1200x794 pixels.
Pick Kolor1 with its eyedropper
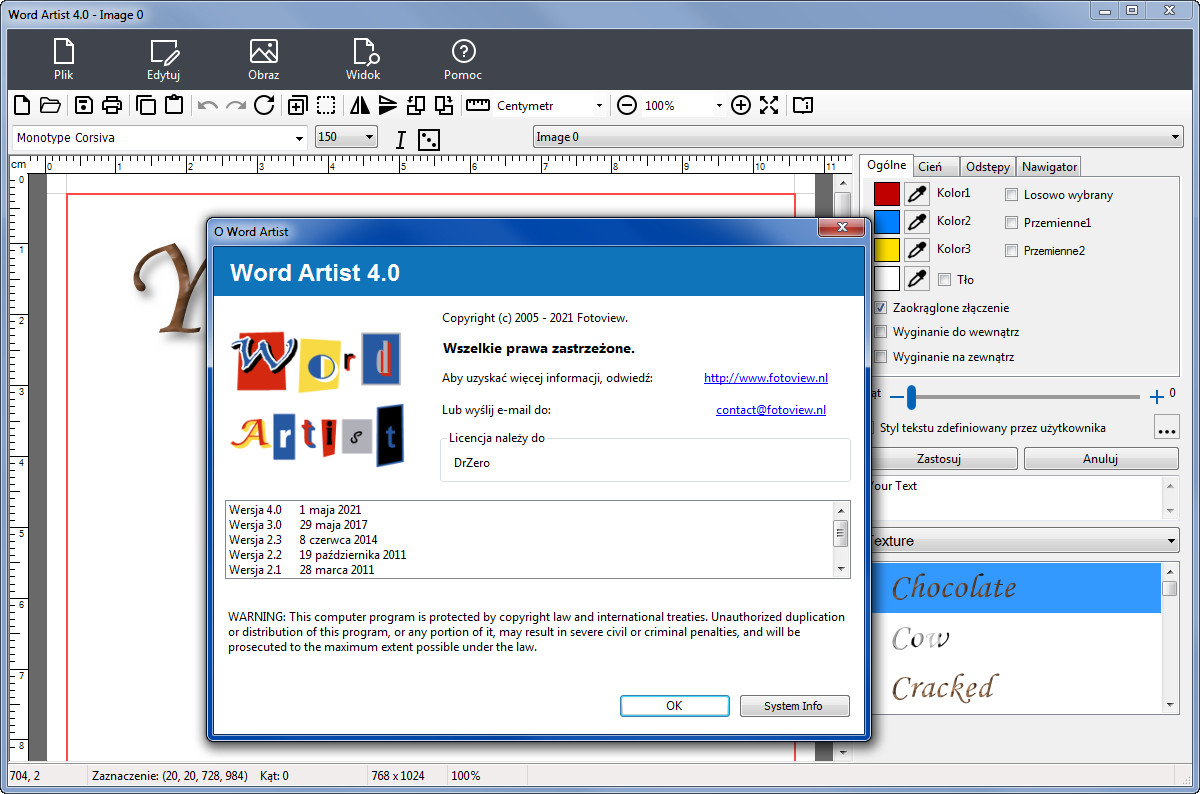[917, 194]
